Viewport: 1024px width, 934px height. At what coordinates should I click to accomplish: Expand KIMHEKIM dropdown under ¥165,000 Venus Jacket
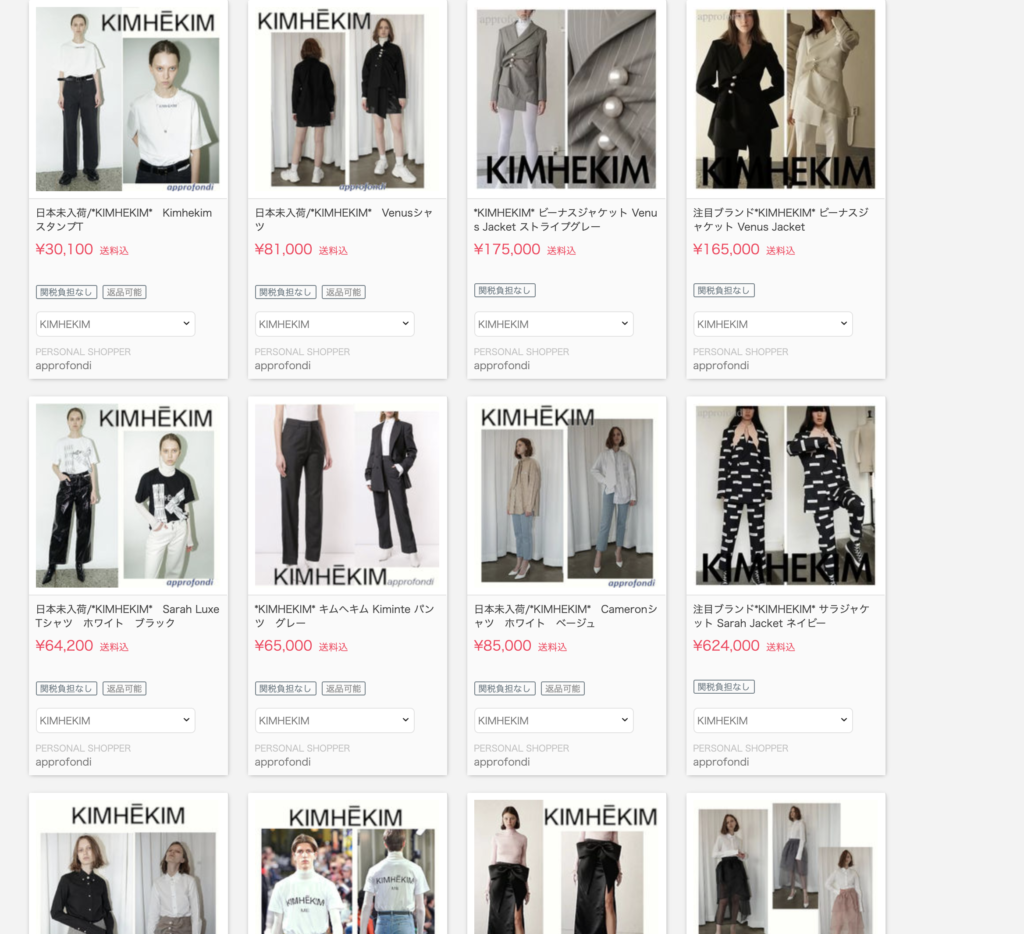coord(773,324)
